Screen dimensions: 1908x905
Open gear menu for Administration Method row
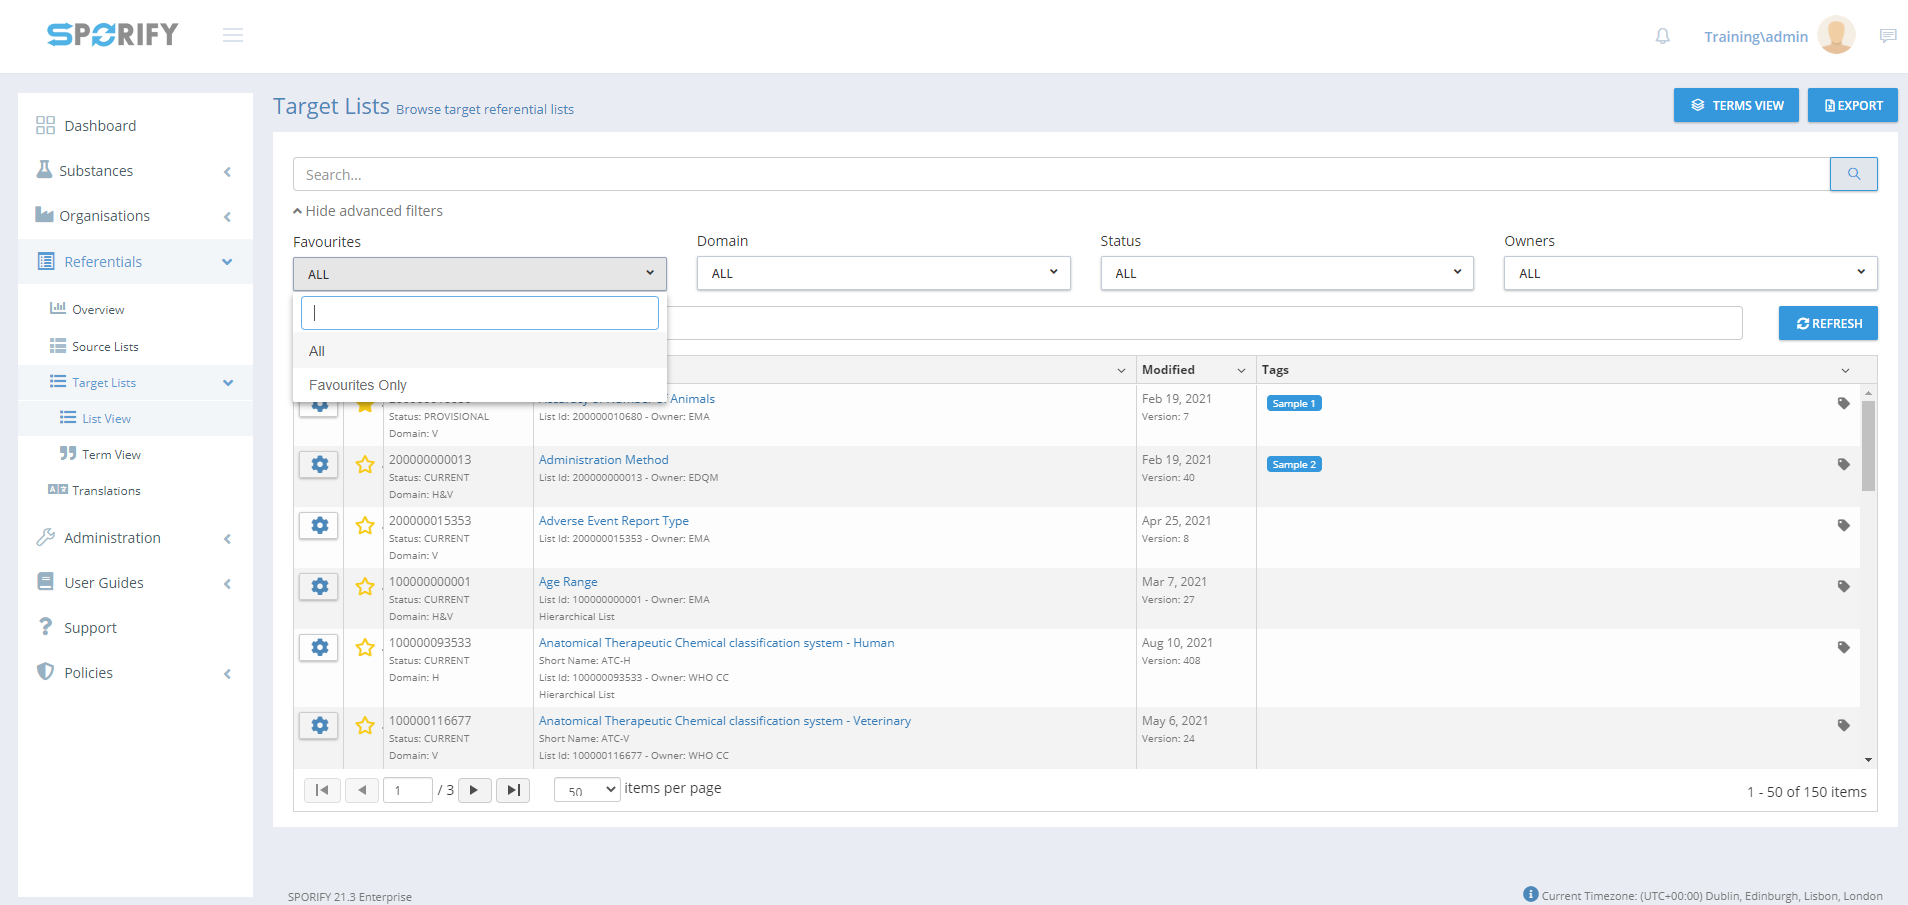(x=319, y=465)
